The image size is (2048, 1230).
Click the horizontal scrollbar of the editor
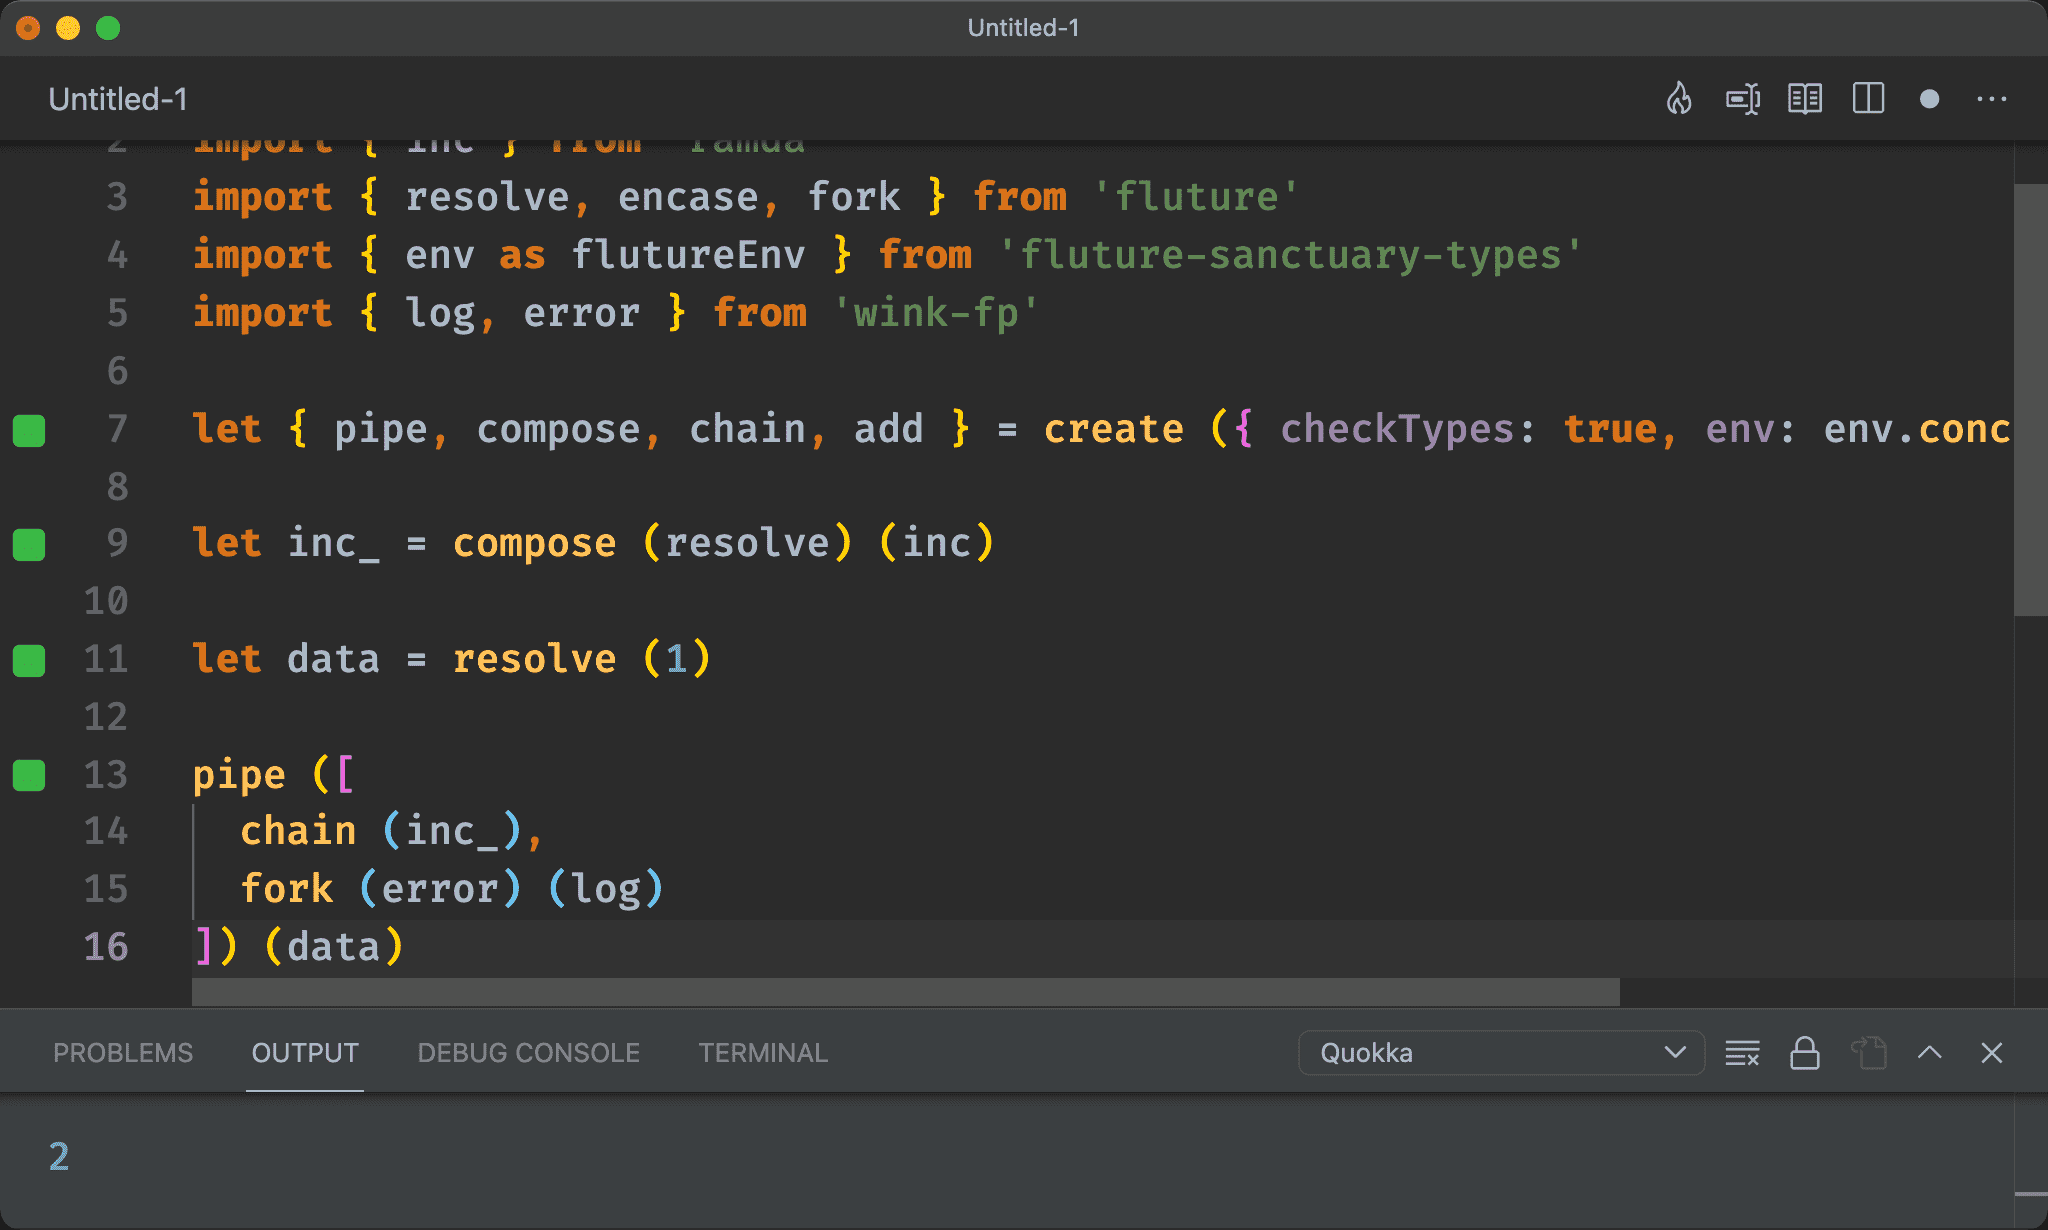tap(906, 992)
